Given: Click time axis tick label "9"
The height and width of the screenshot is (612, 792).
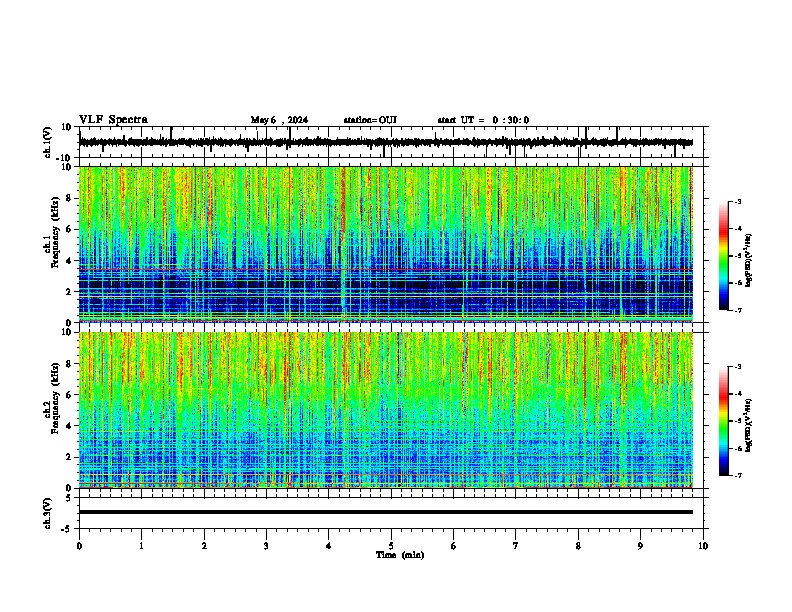Looking at the screenshot, I should (x=640, y=546).
